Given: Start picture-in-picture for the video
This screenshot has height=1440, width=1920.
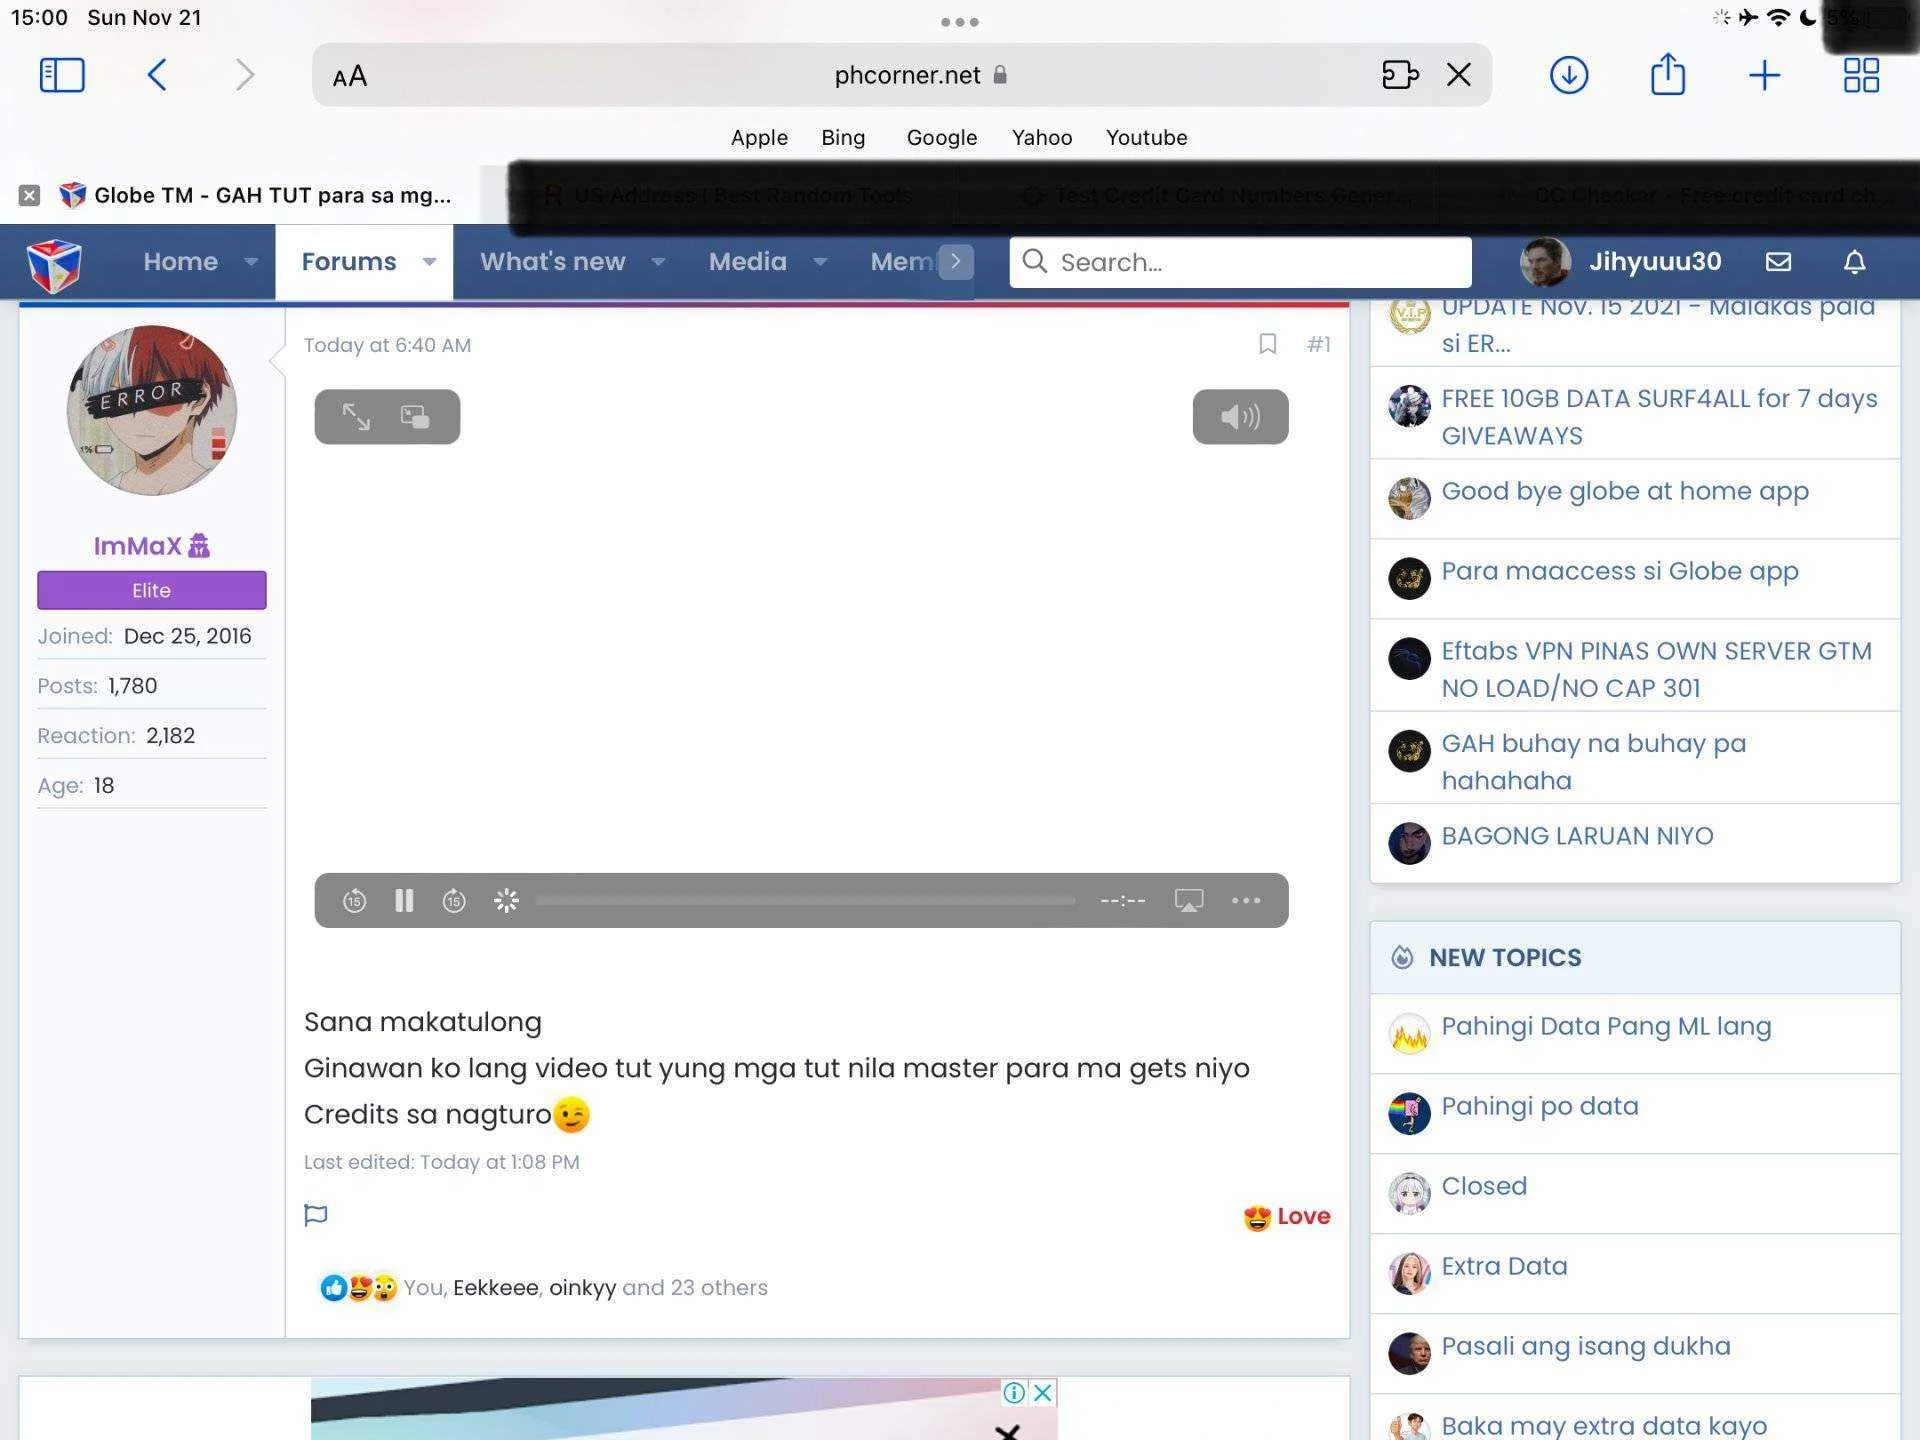Looking at the screenshot, I should pyautogui.click(x=415, y=416).
